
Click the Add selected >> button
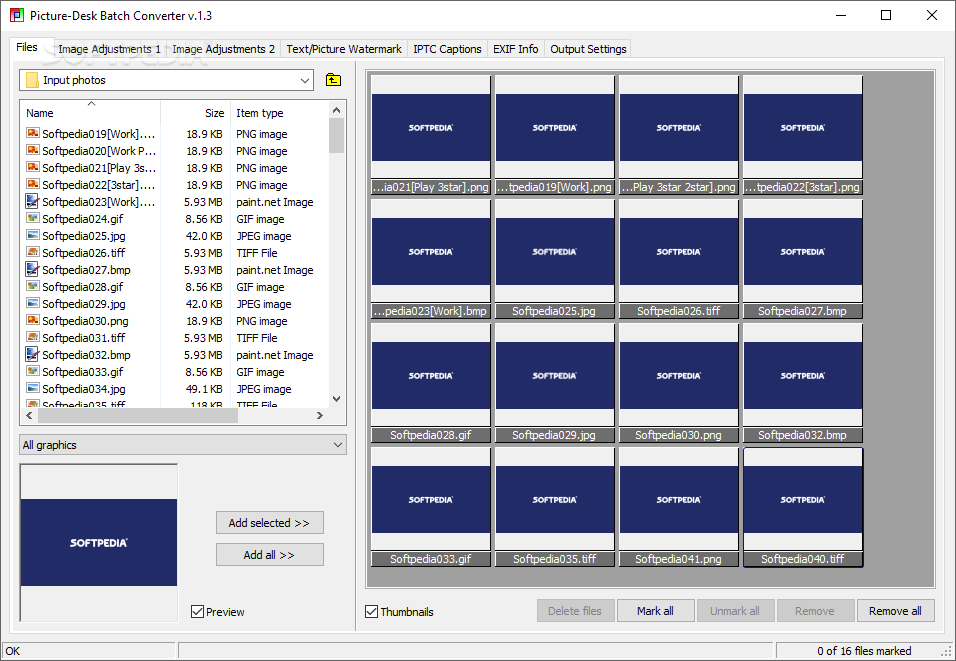click(x=269, y=523)
